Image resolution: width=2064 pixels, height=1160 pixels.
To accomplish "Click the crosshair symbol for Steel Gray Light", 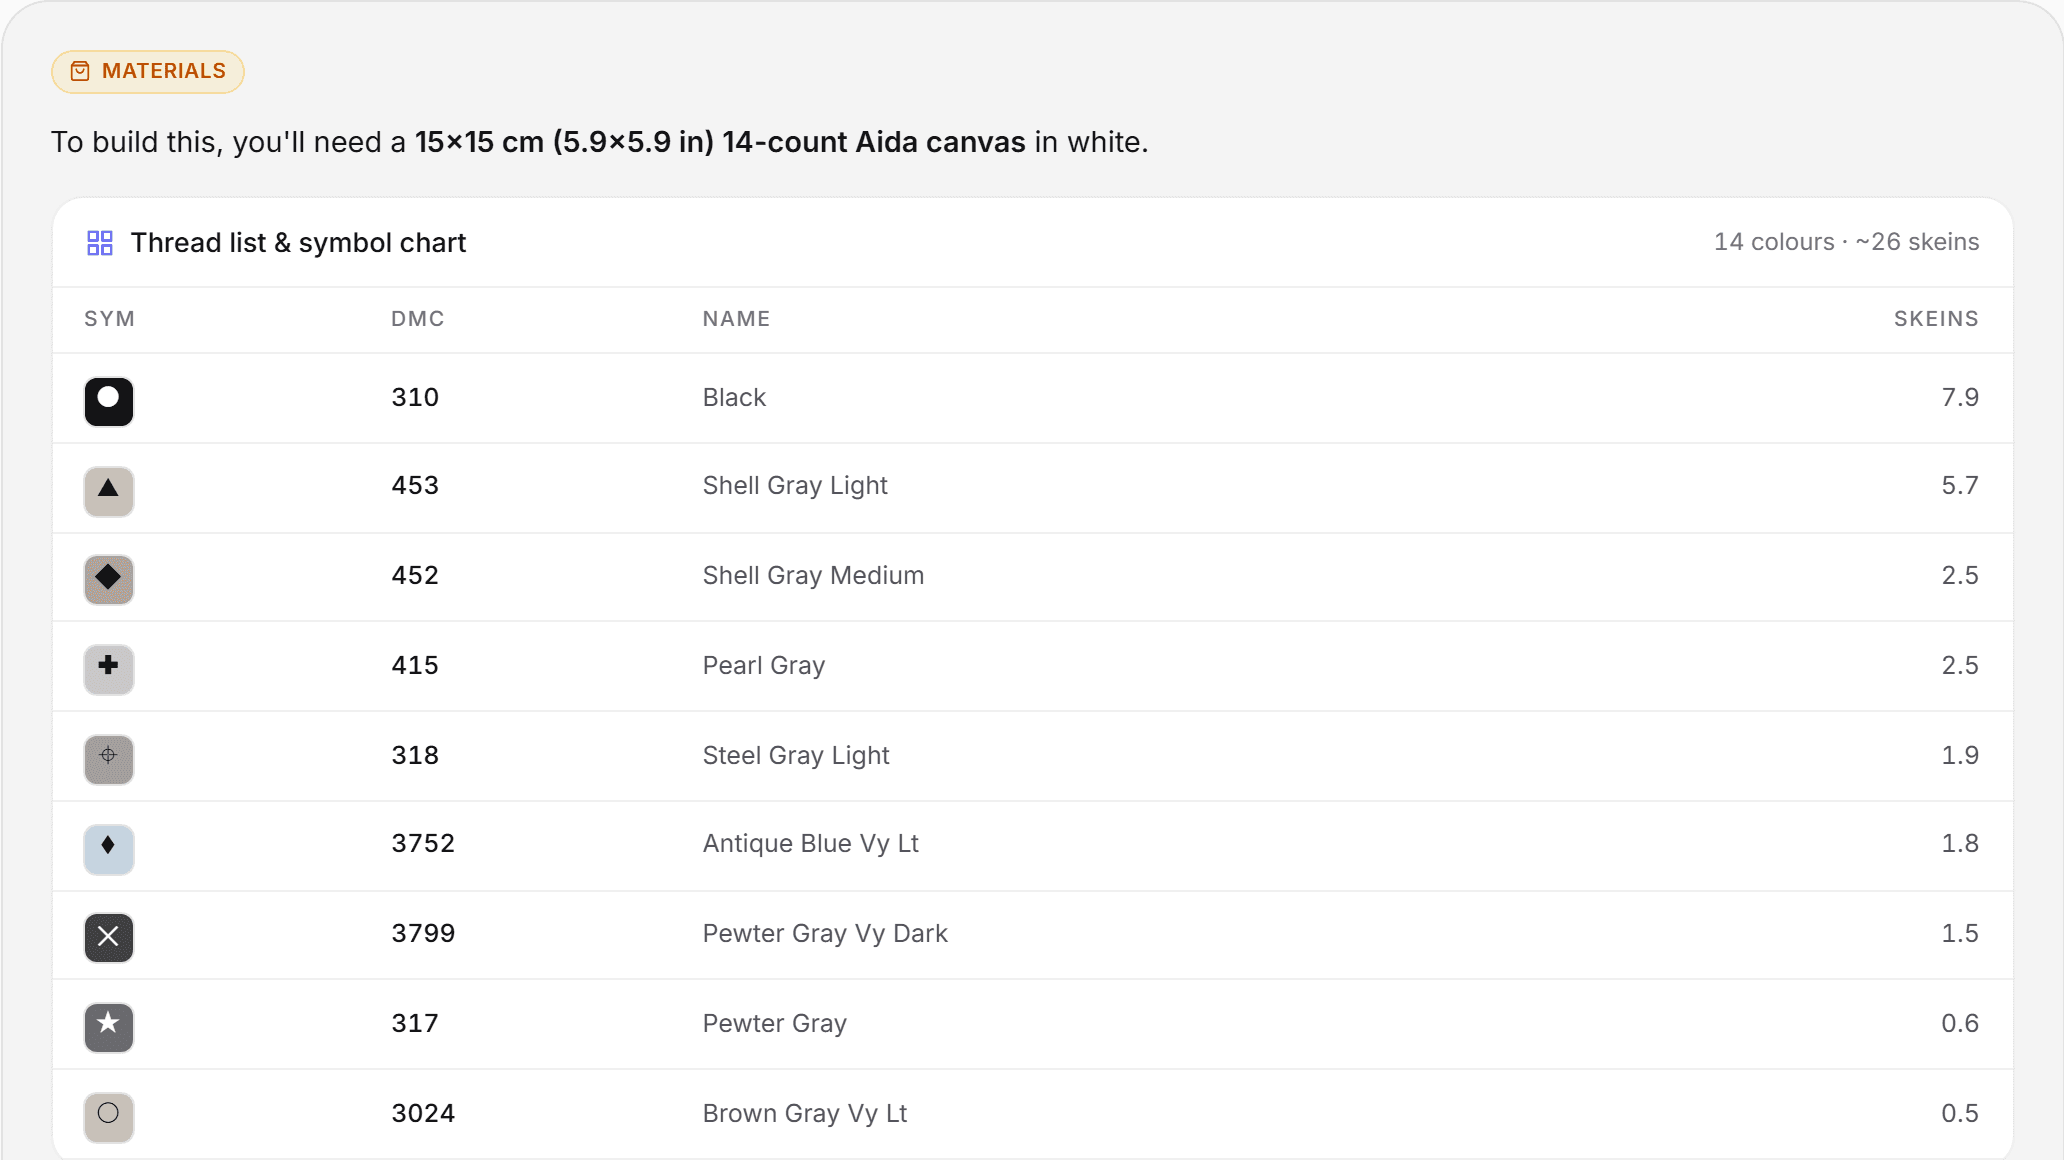I will point(109,759).
